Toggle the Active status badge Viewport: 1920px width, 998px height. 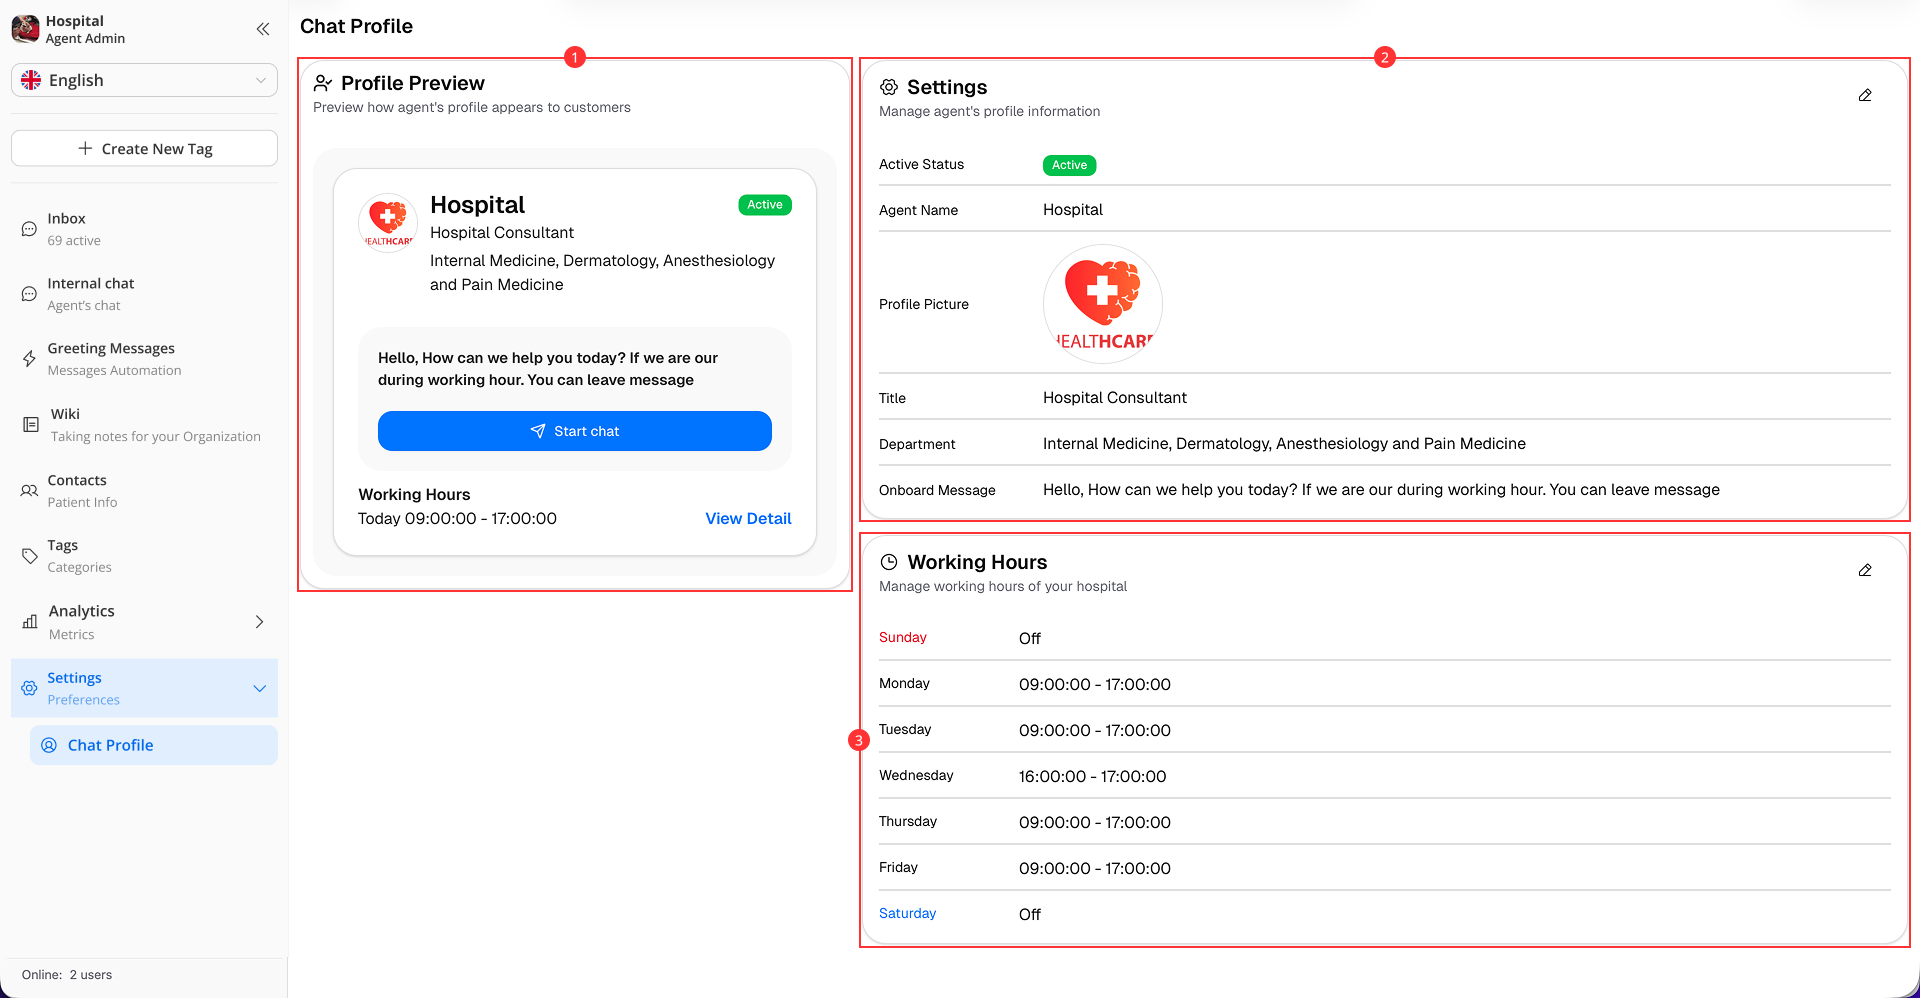[1069, 164]
